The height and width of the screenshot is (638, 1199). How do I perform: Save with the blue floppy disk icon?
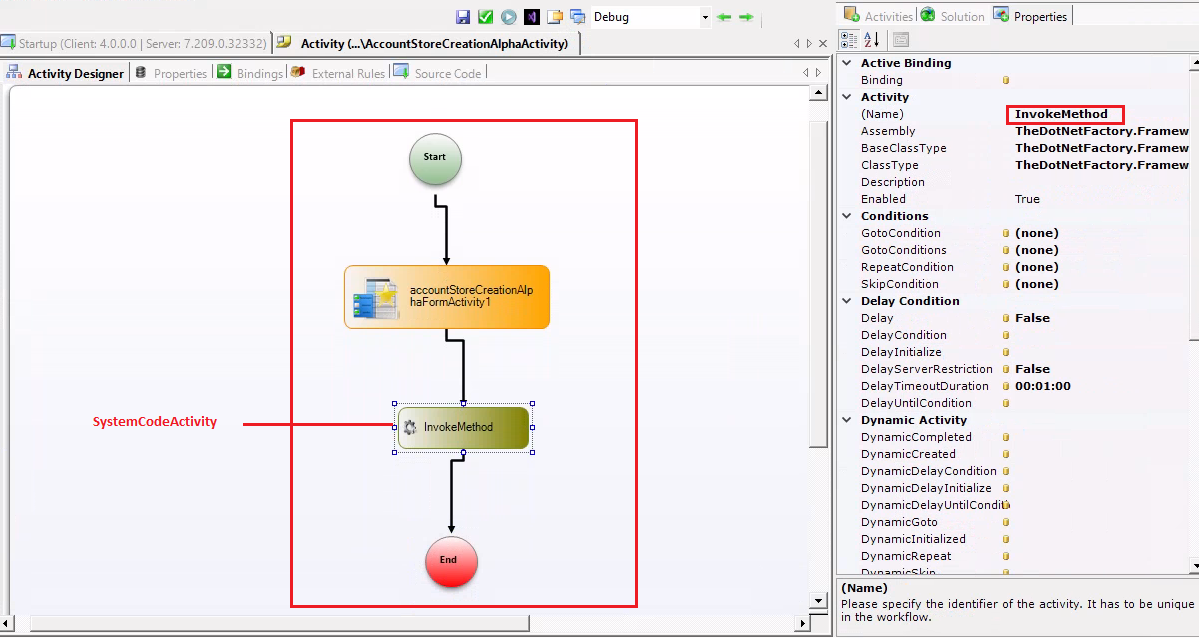[463, 17]
